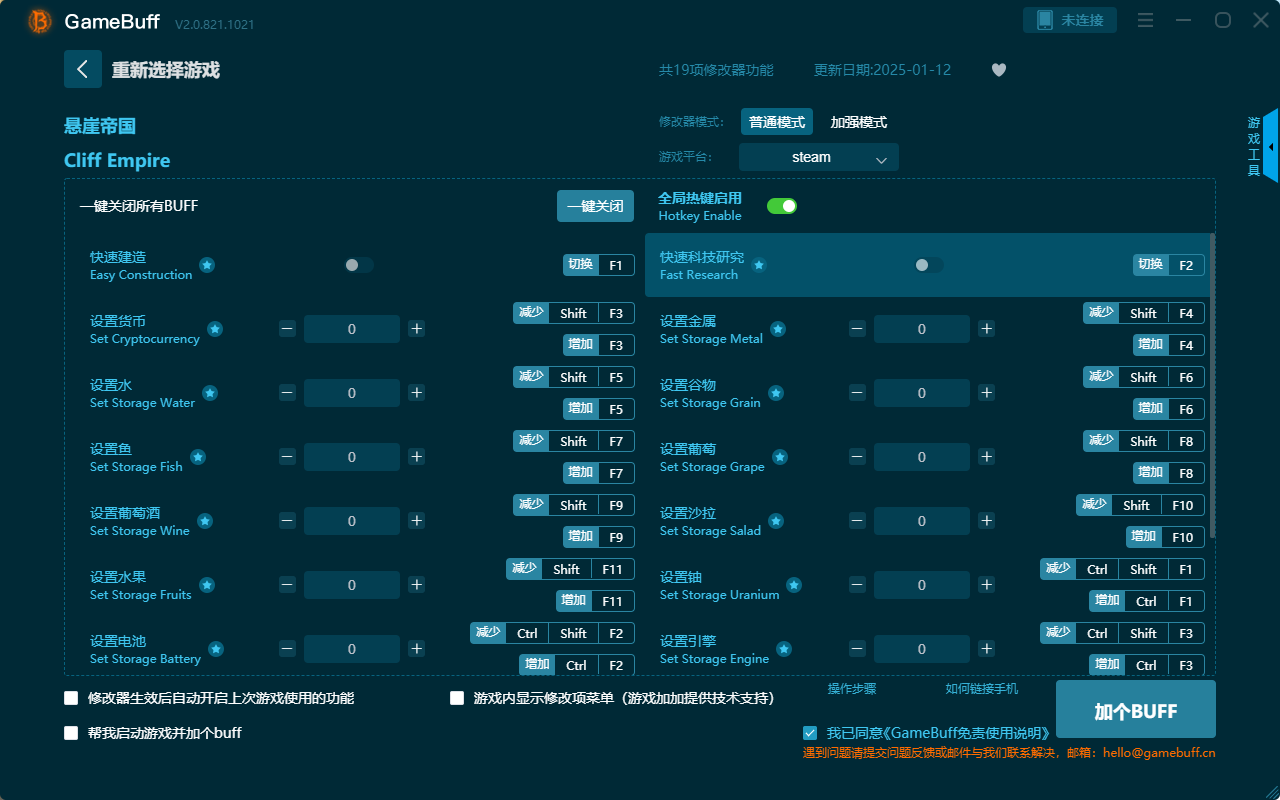Click the heart favorite icon
1280x800 pixels.
coord(998,70)
